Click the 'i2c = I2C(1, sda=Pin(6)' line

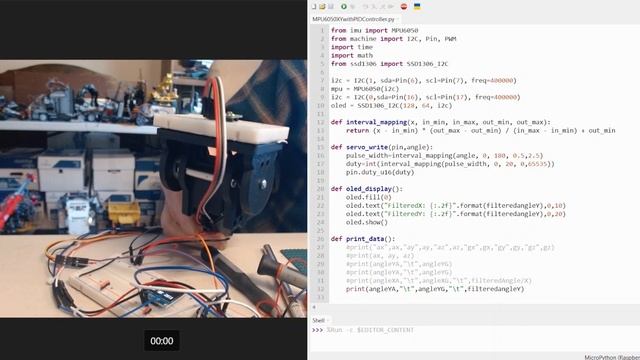click(x=424, y=80)
